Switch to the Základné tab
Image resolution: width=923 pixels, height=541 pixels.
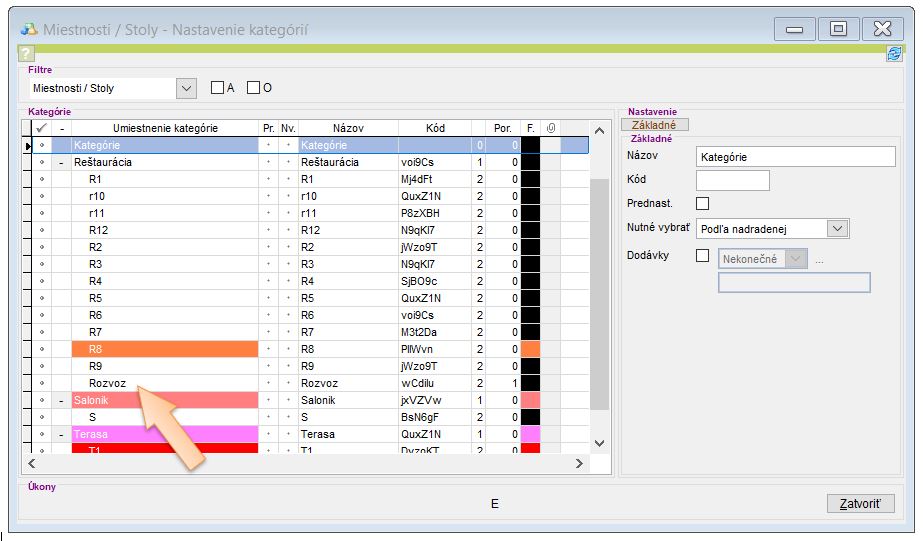tap(655, 125)
